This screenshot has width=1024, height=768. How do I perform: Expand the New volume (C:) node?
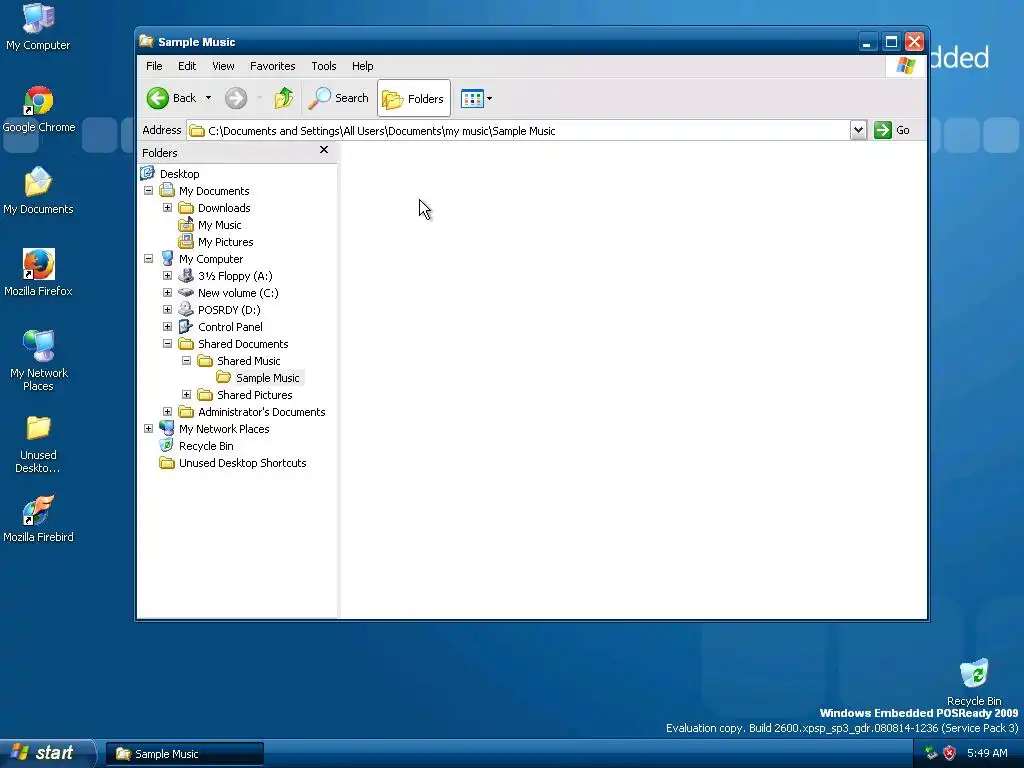tap(167, 293)
